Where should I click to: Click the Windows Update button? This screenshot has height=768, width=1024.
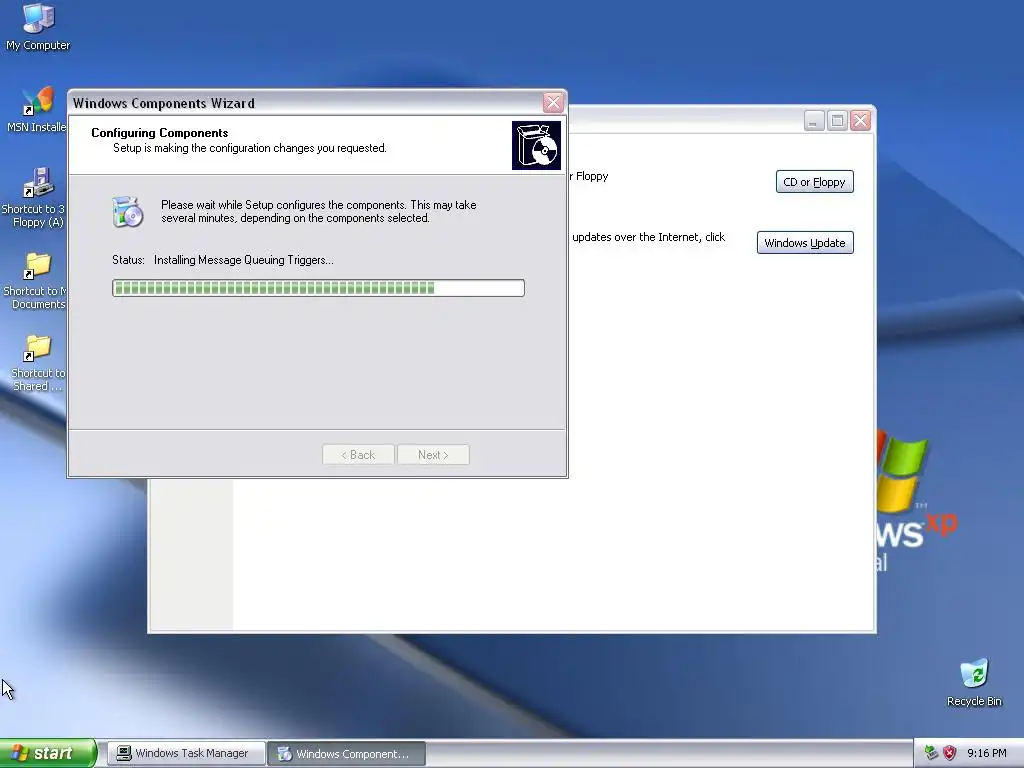(805, 242)
